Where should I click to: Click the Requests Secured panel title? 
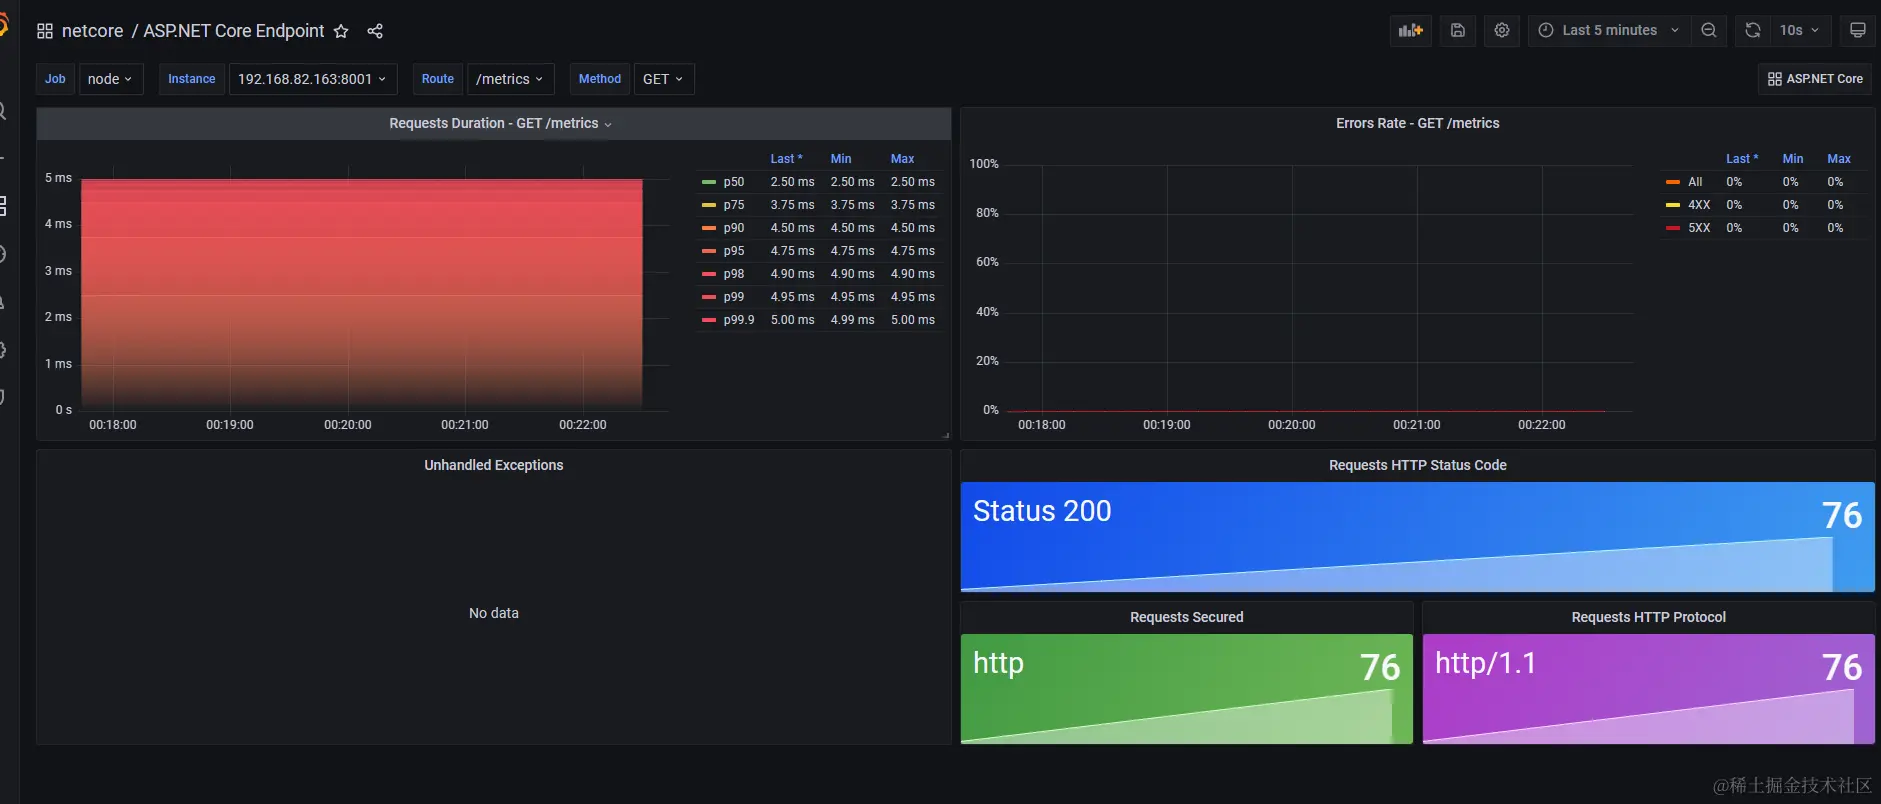coord(1186,617)
